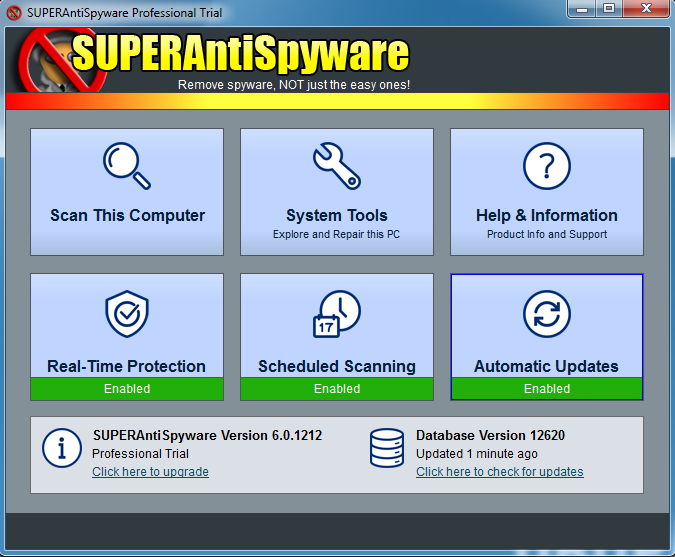Click the SUPERAntiSpyware logo banner
The height and width of the screenshot is (557, 675).
[240, 55]
